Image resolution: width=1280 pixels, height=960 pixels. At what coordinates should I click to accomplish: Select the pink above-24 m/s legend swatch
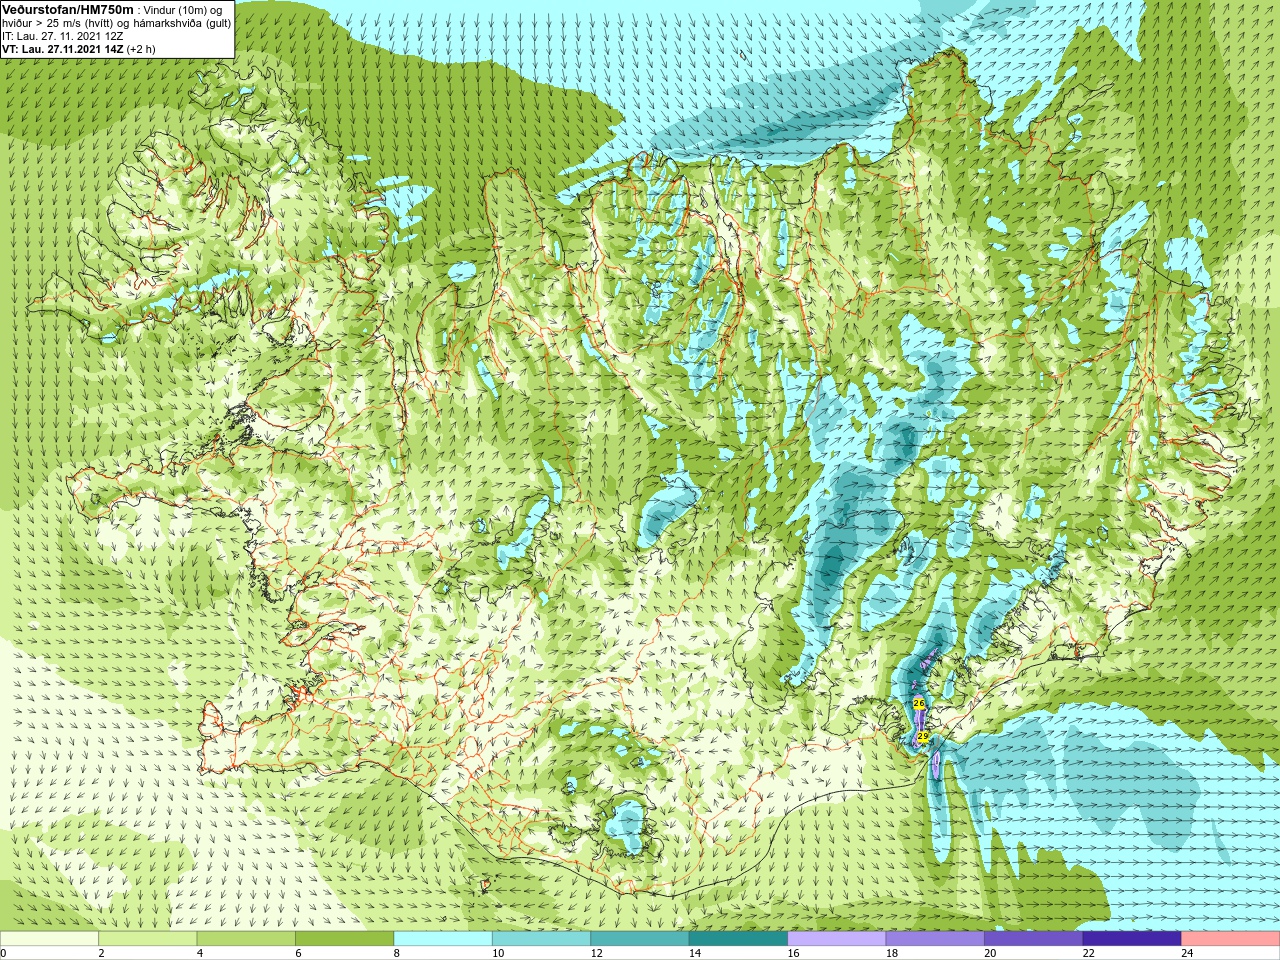click(x=1230, y=938)
